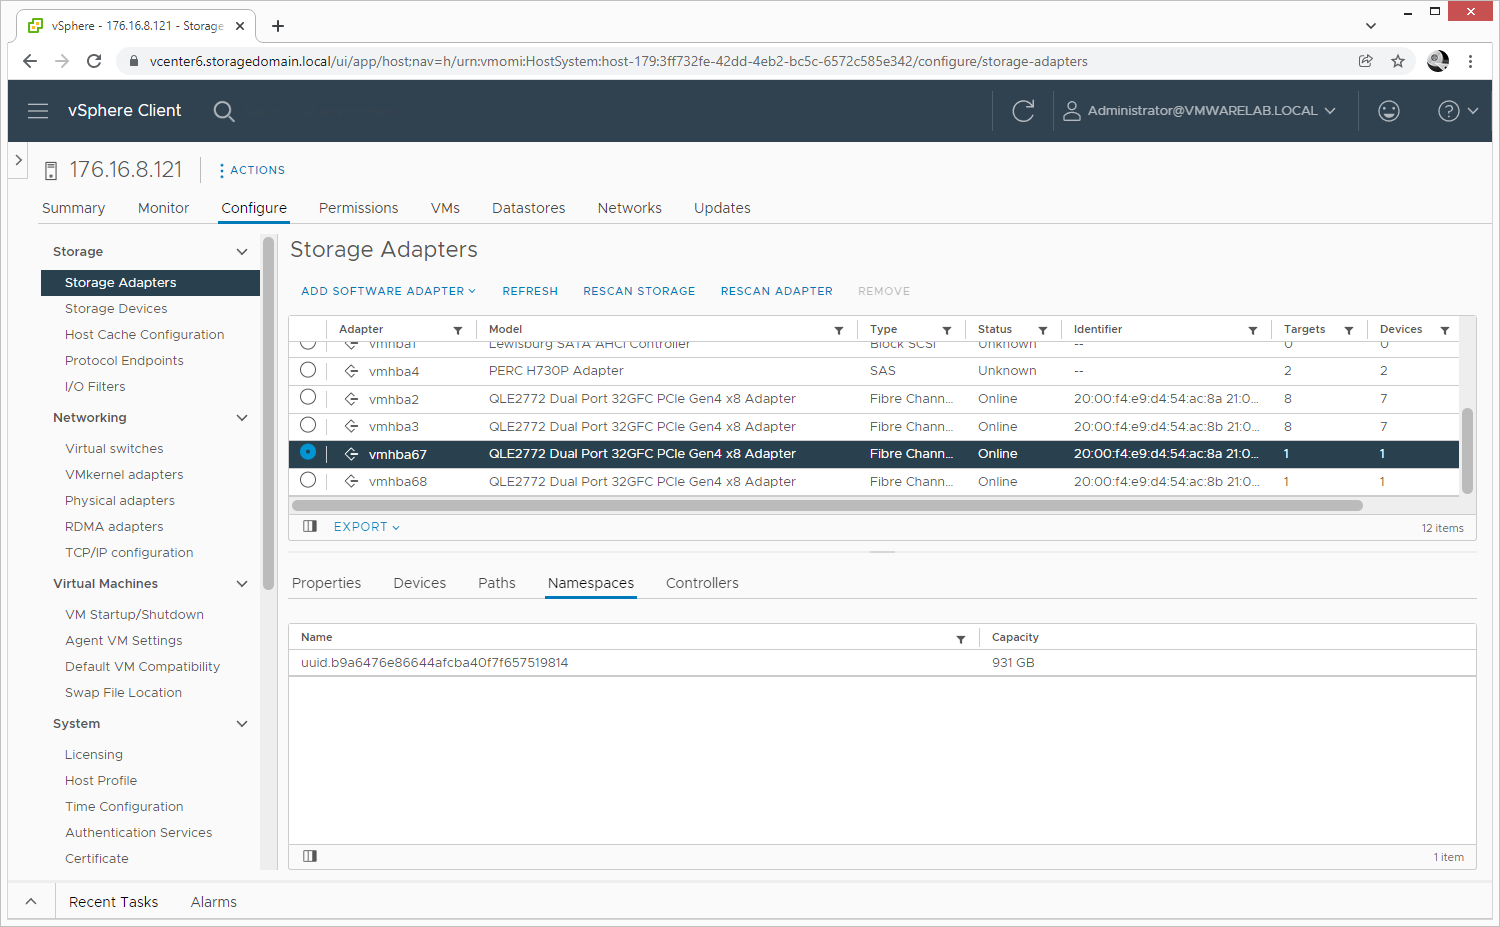Image resolution: width=1500 pixels, height=927 pixels.
Task: Click the Refresh button
Action: (530, 291)
